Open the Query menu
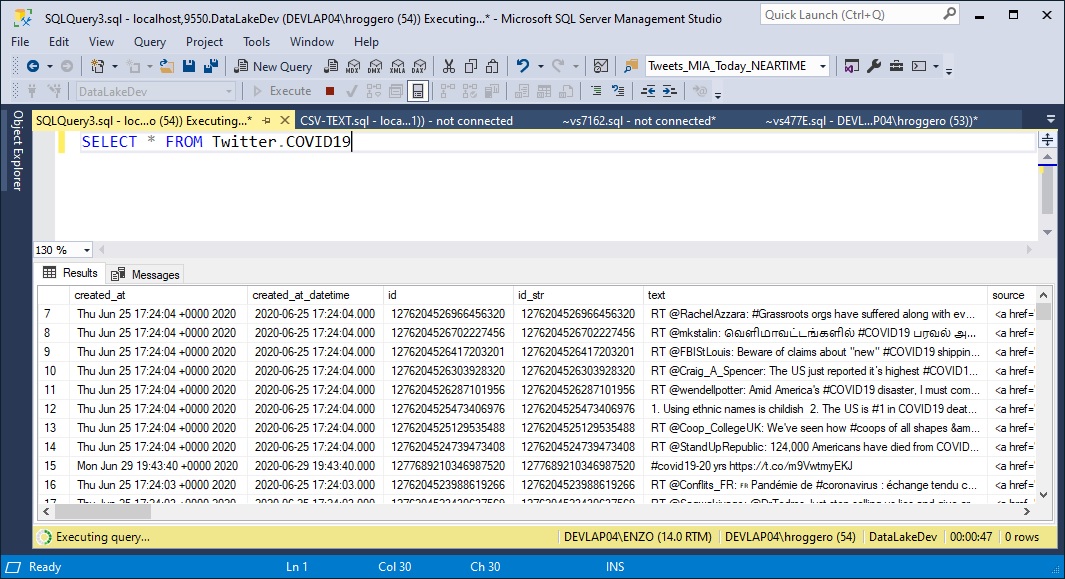Image resolution: width=1065 pixels, height=579 pixels. (149, 41)
